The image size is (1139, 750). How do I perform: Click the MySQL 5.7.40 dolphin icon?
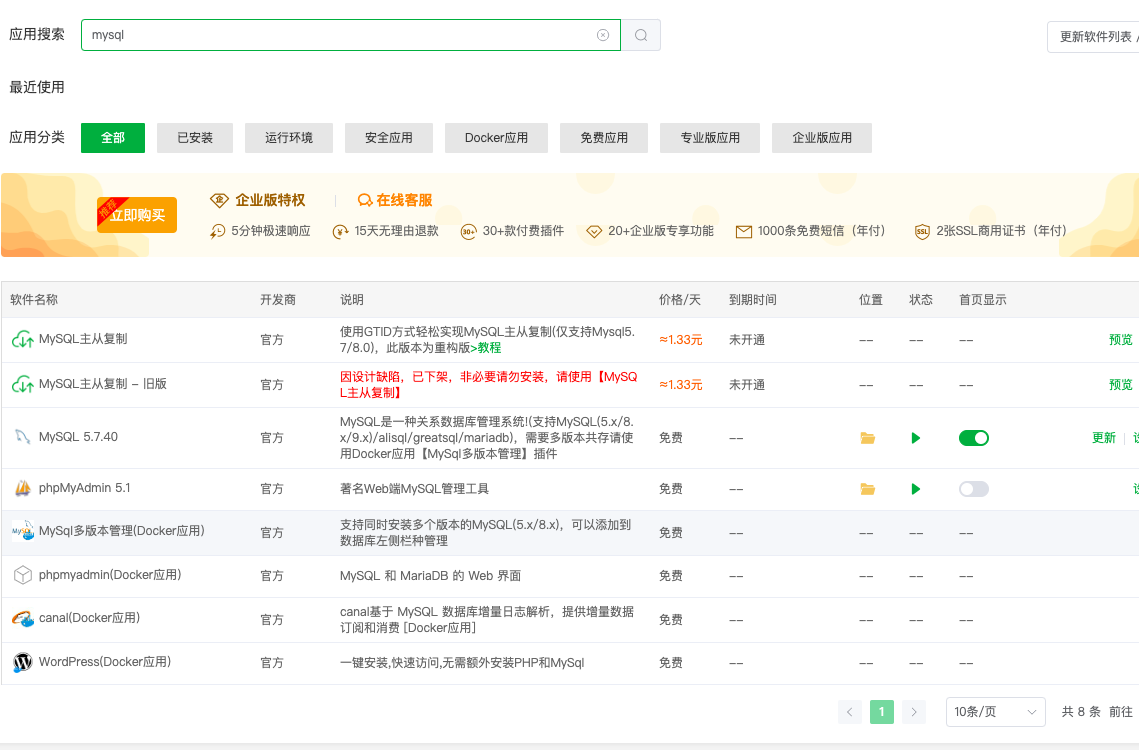pos(23,437)
